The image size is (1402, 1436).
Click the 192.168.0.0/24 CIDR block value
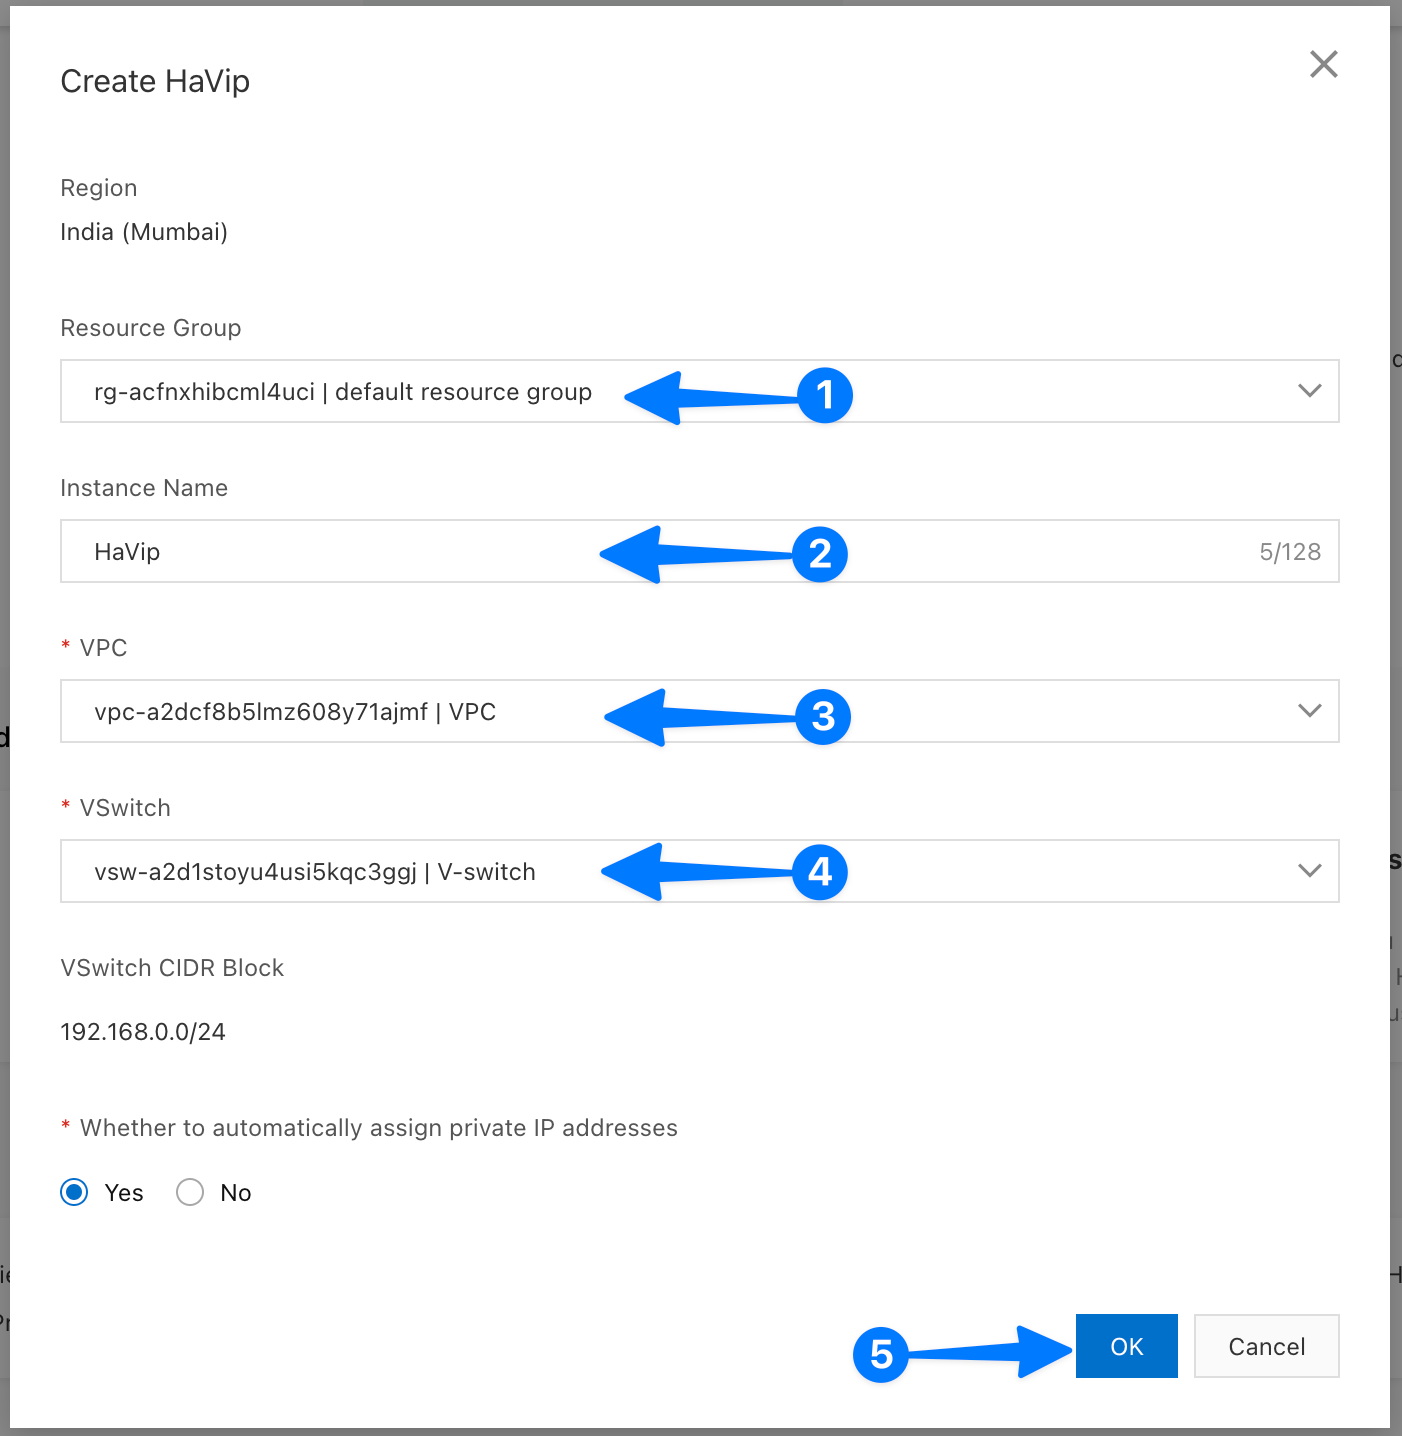[x=143, y=1032]
